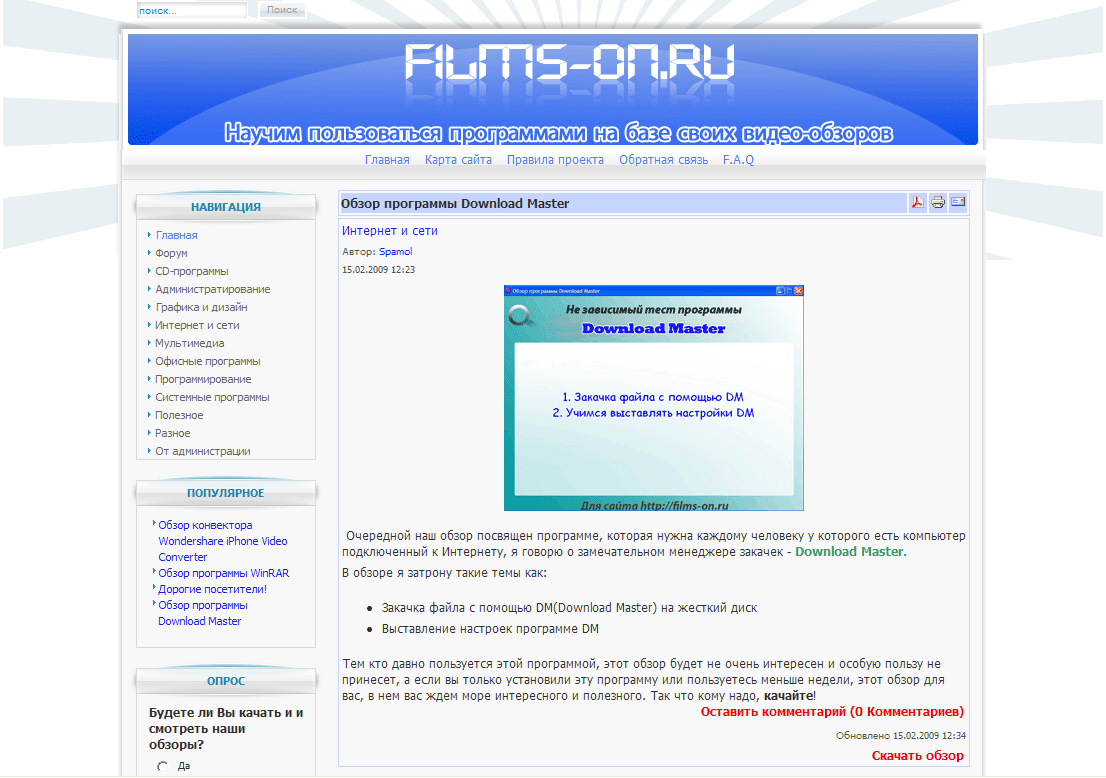Screen dimensions: 1106x778
Task: Open Обзор программы WinRAR popular link
Action: [x=224, y=573]
